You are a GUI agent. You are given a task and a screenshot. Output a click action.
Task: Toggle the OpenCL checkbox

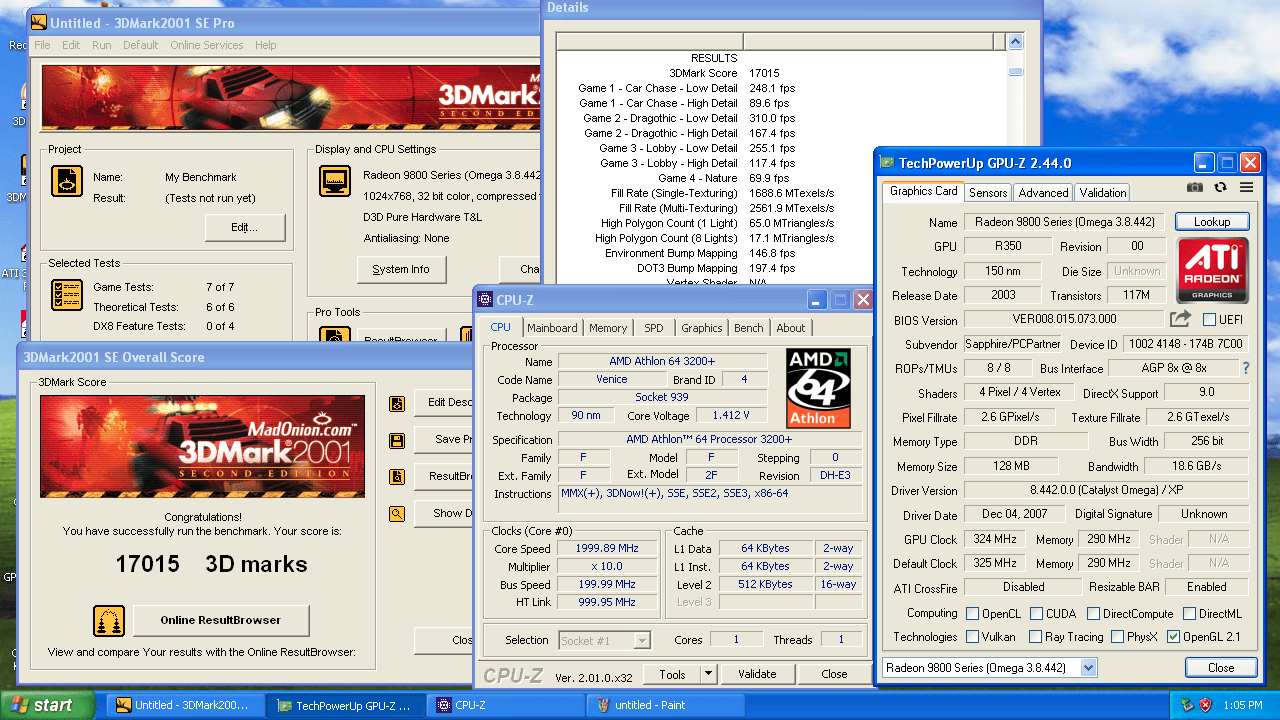click(x=973, y=613)
